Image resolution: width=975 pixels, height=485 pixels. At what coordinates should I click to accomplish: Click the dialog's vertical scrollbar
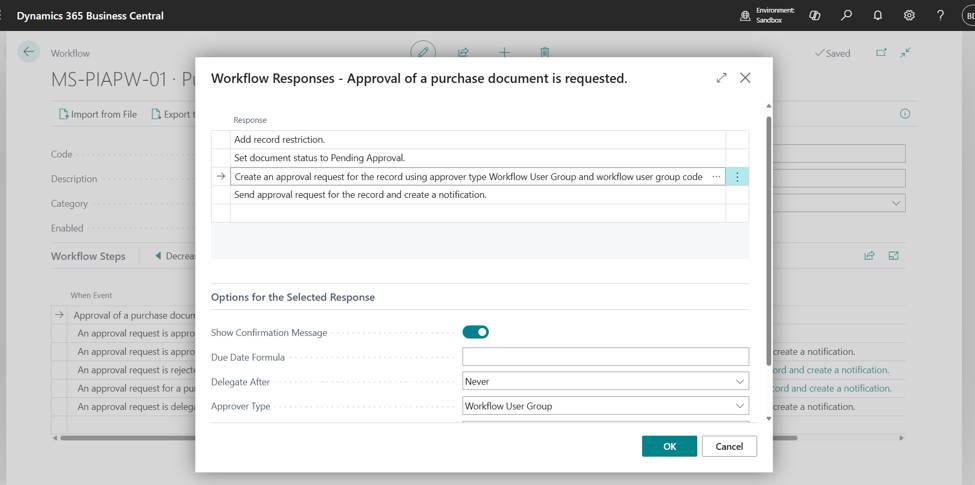point(769,241)
